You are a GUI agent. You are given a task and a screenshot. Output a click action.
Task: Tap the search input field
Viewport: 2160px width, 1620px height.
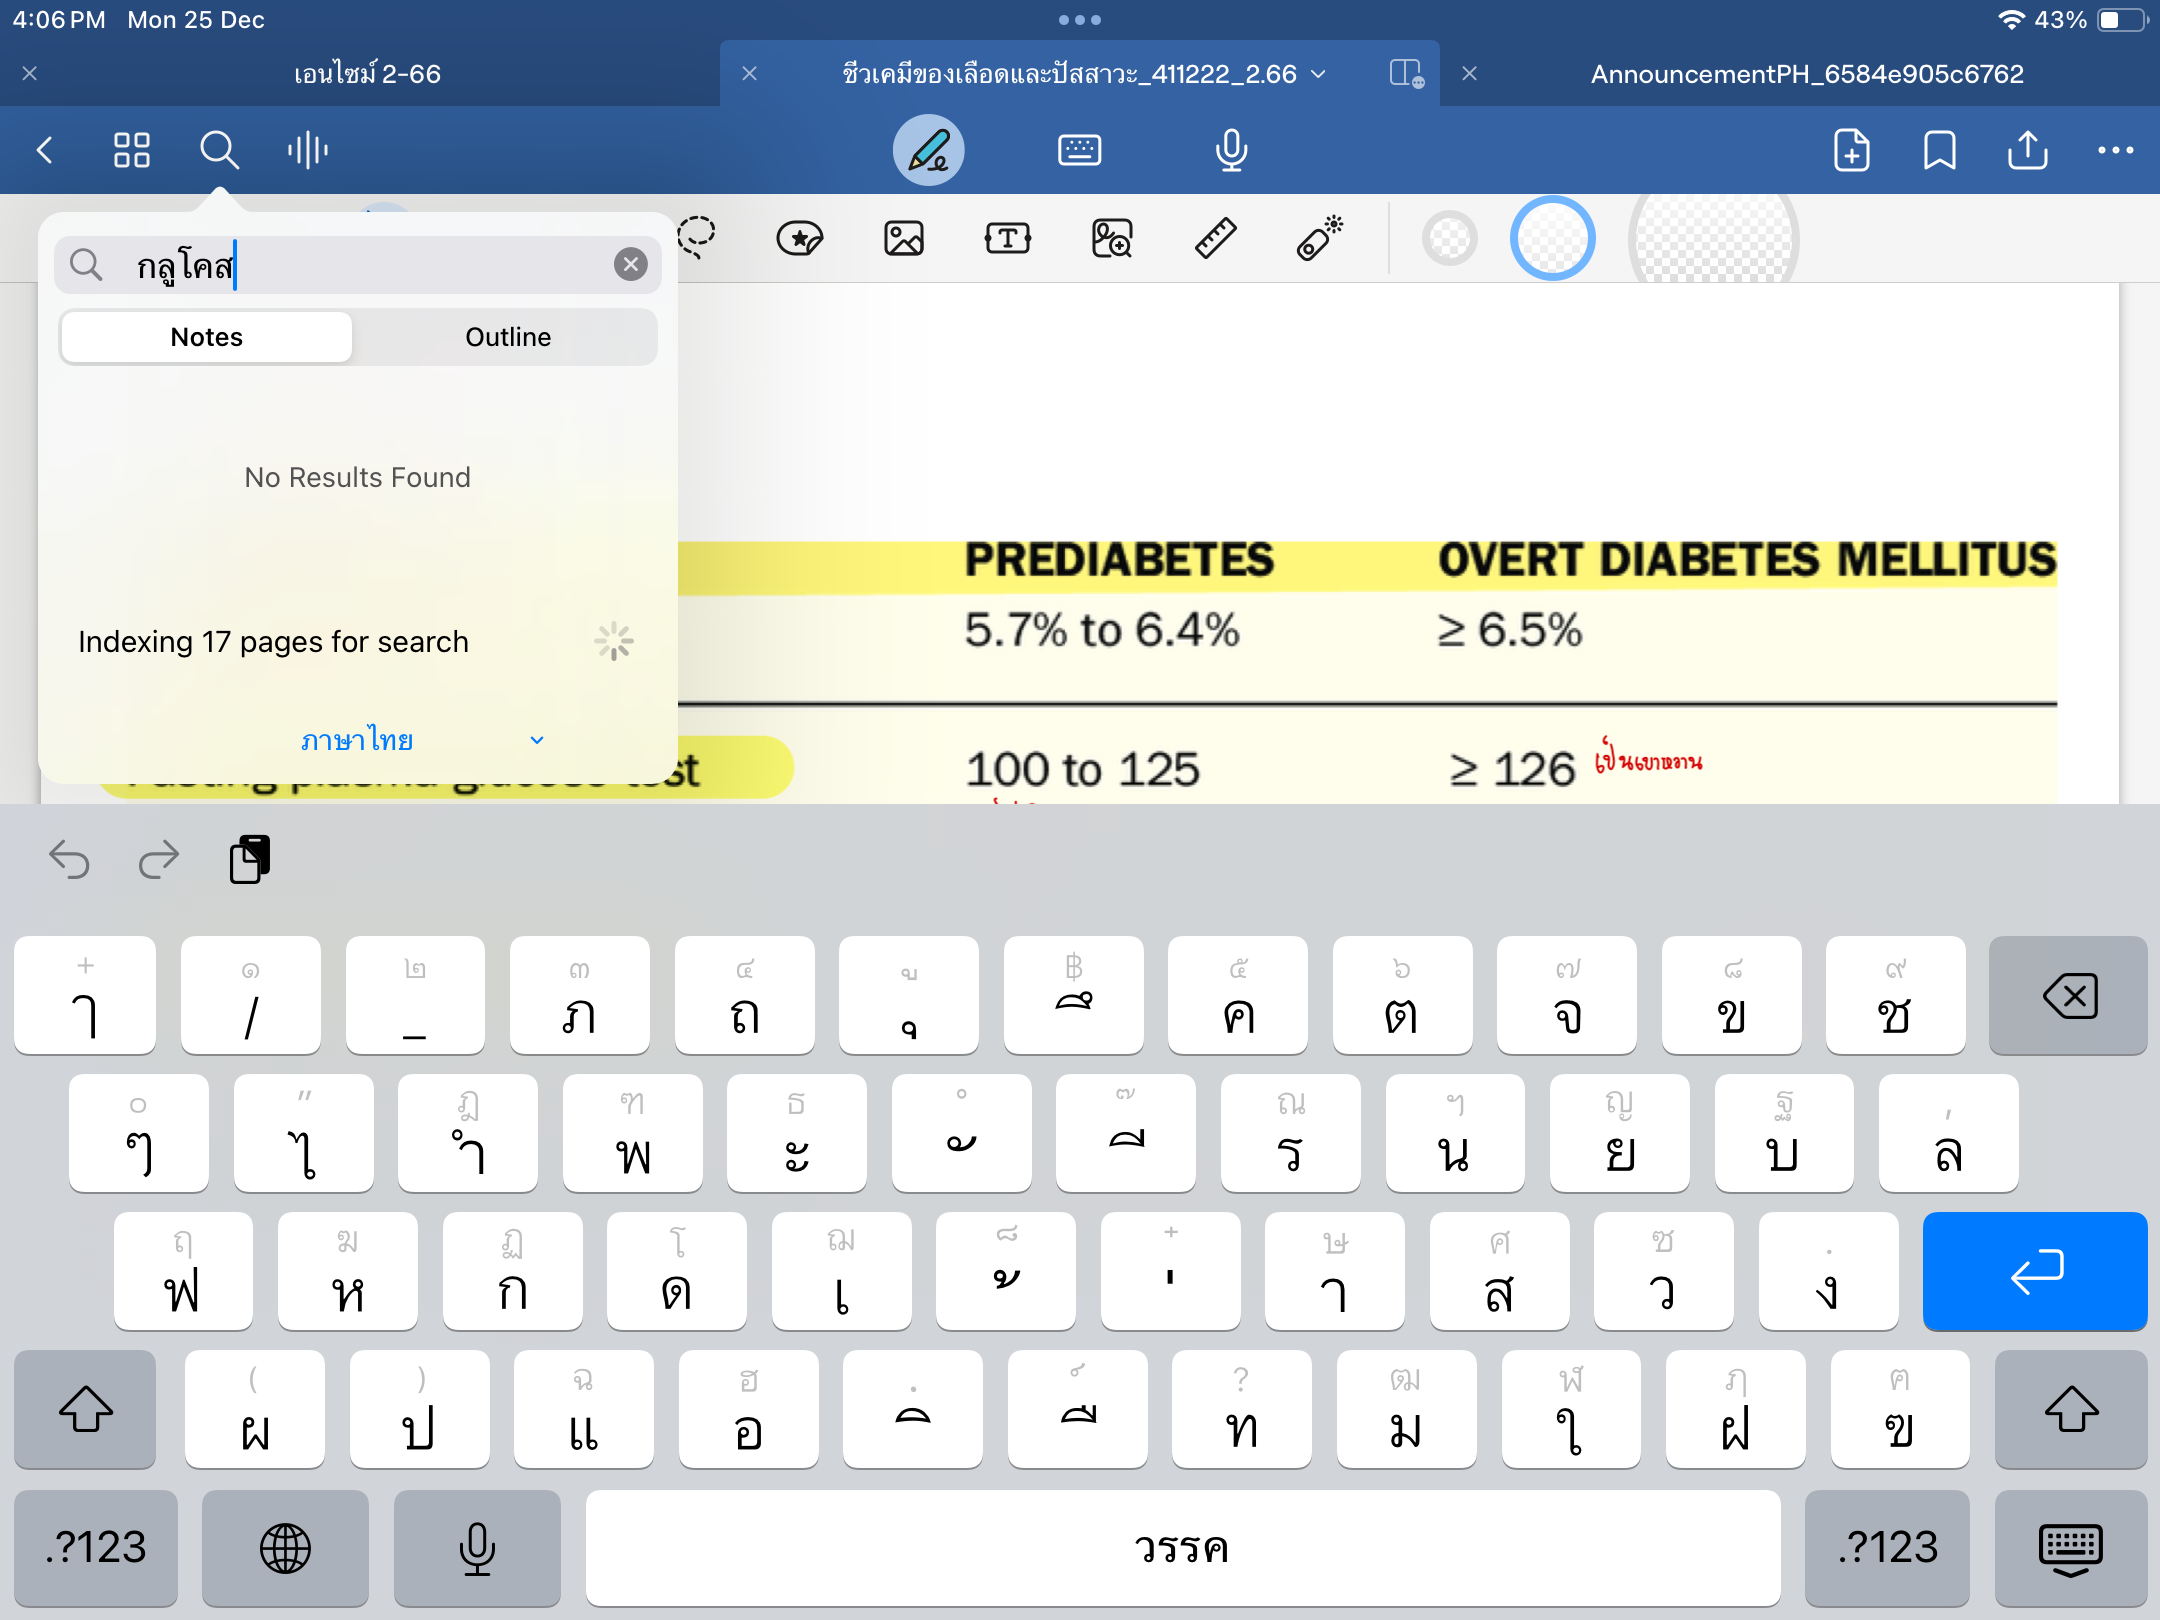click(358, 264)
